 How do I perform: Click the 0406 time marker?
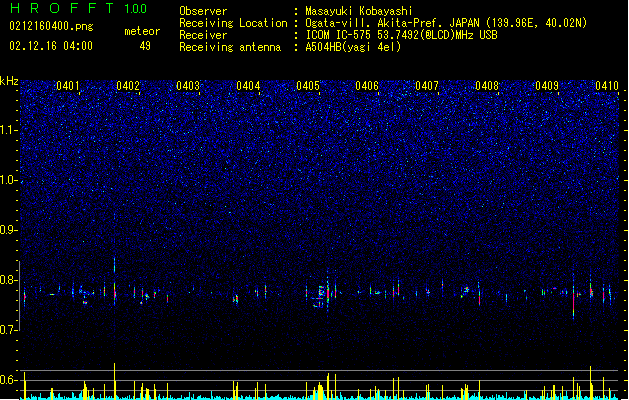click(367, 85)
